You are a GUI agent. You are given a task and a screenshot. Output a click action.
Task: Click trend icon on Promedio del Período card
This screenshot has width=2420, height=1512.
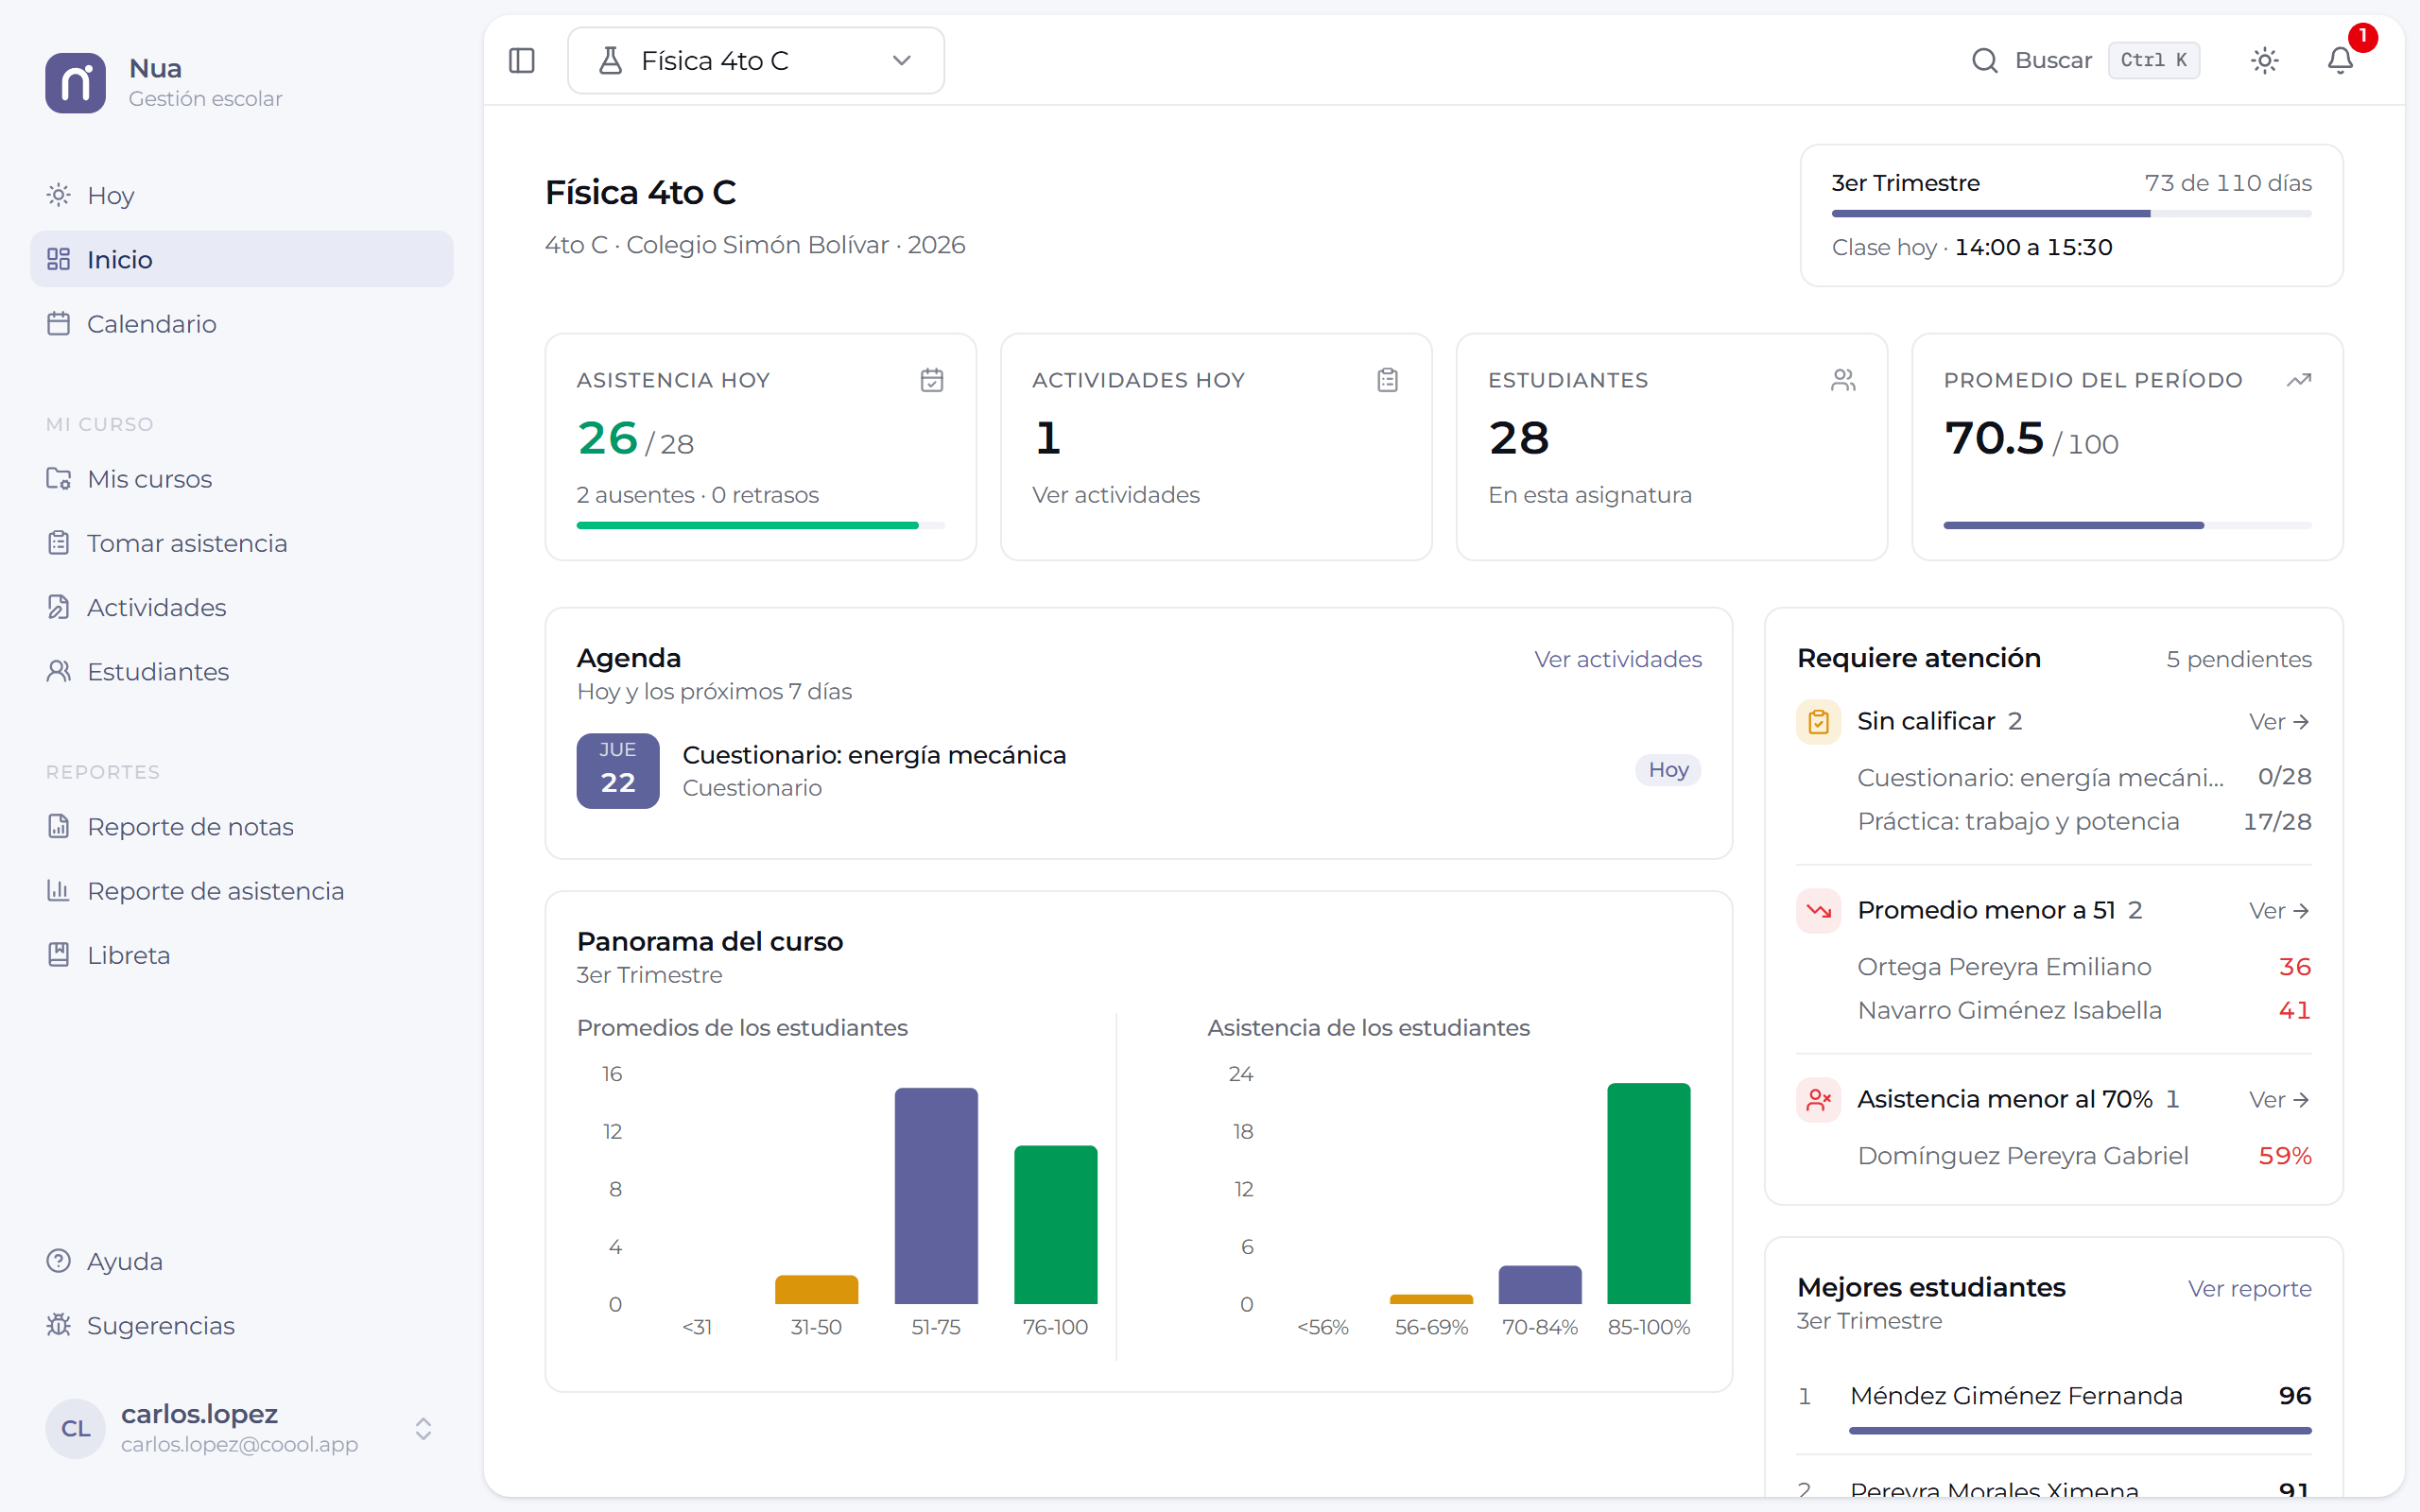coord(2299,380)
